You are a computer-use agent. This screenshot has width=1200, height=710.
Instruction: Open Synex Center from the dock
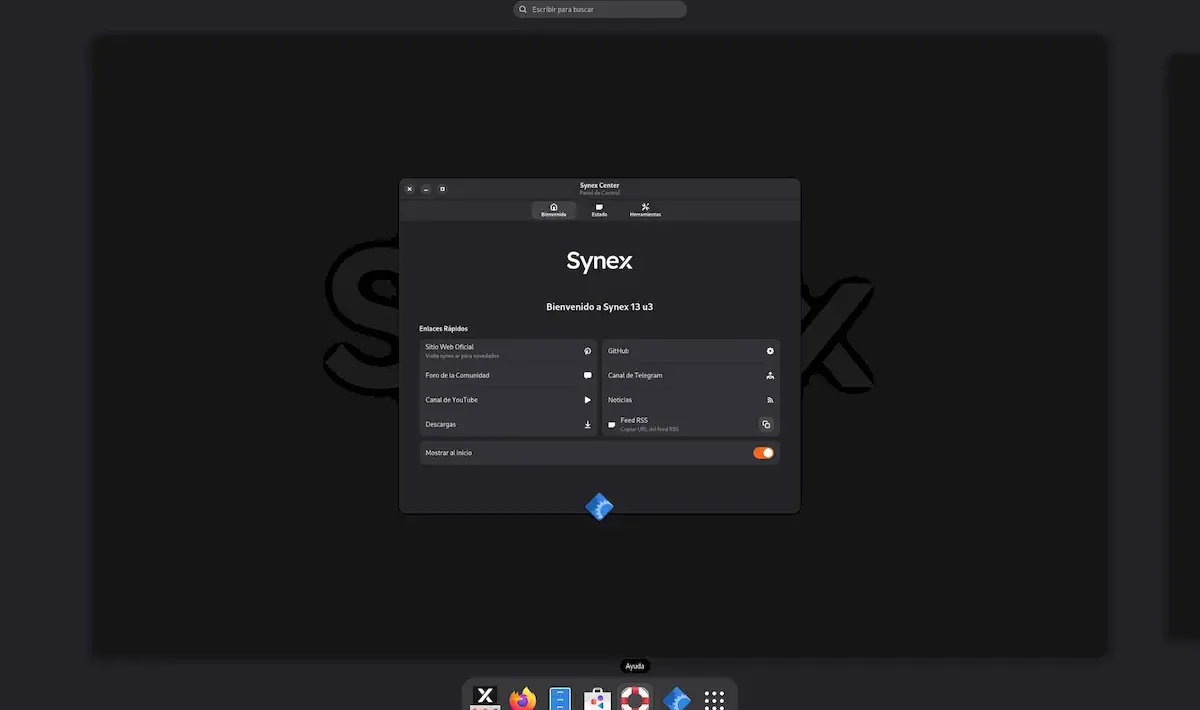tap(676, 699)
